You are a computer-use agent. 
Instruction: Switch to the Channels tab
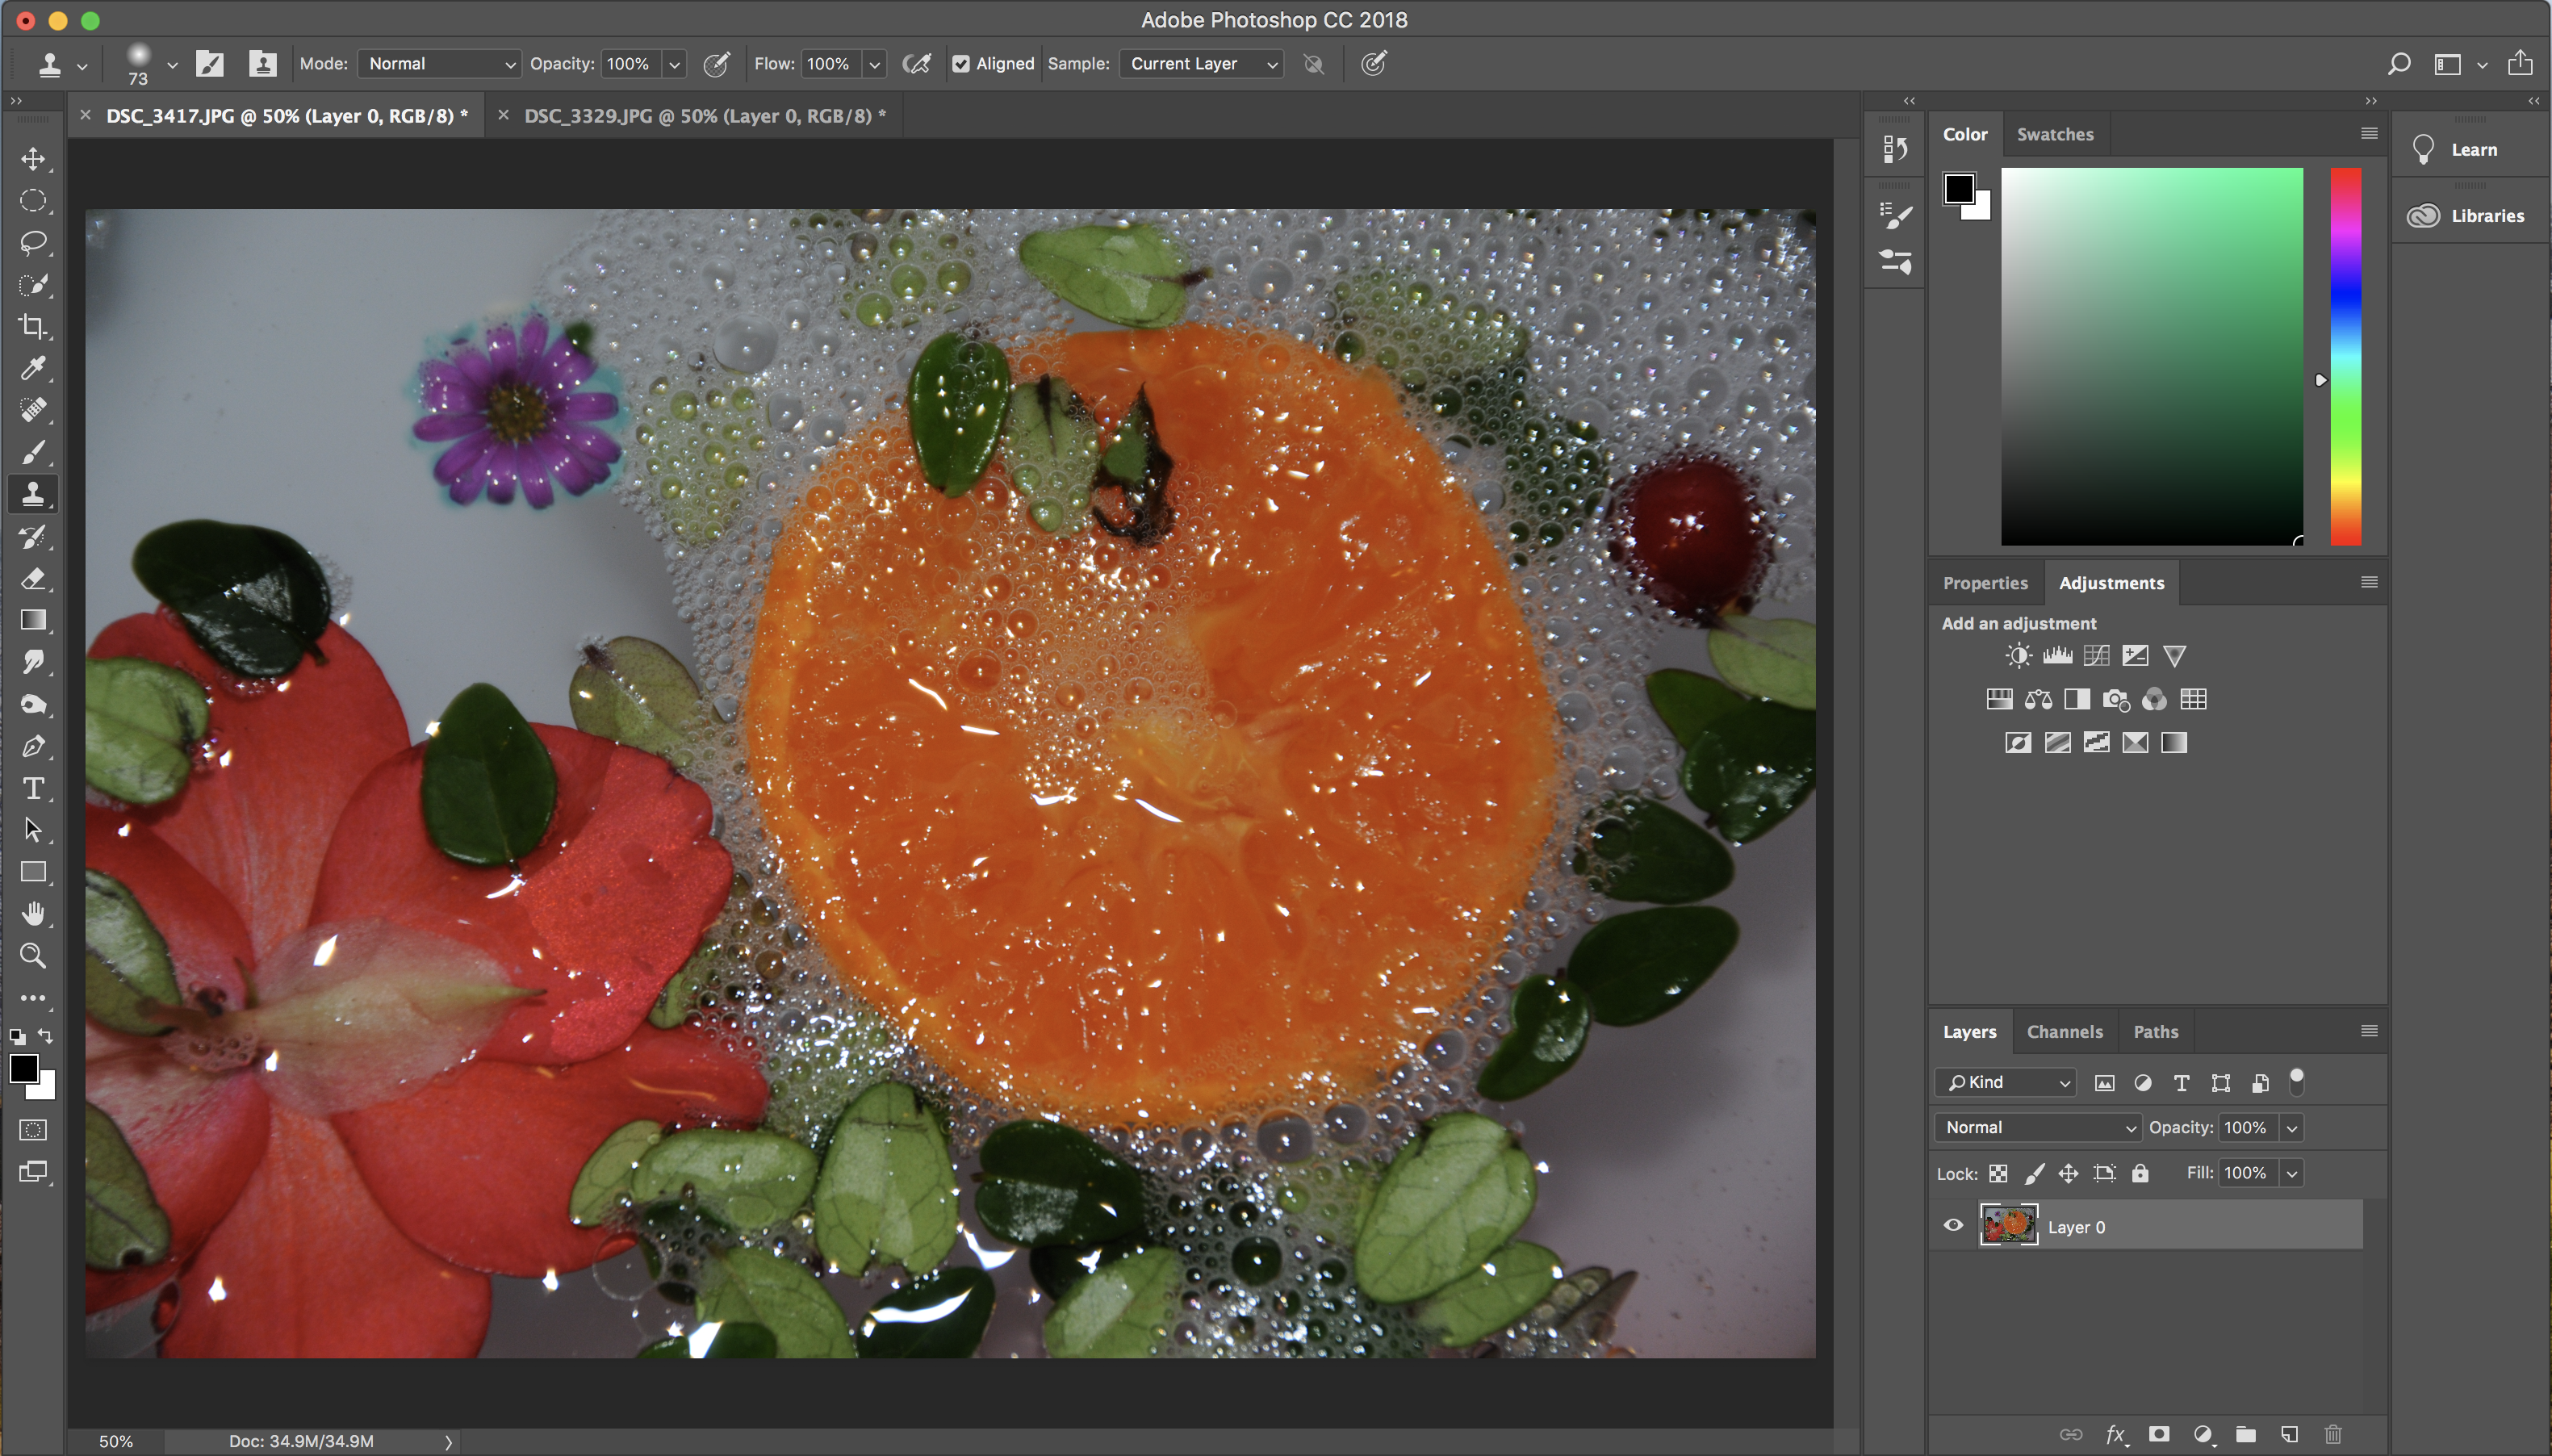(2064, 1031)
